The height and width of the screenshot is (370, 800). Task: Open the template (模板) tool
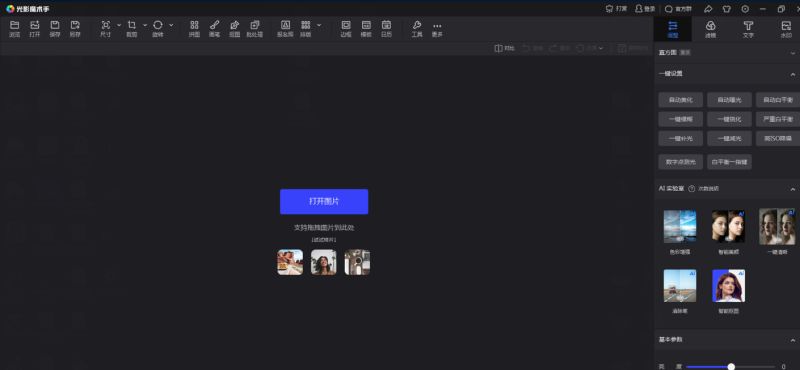pyautogui.click(x=366, y=29)
